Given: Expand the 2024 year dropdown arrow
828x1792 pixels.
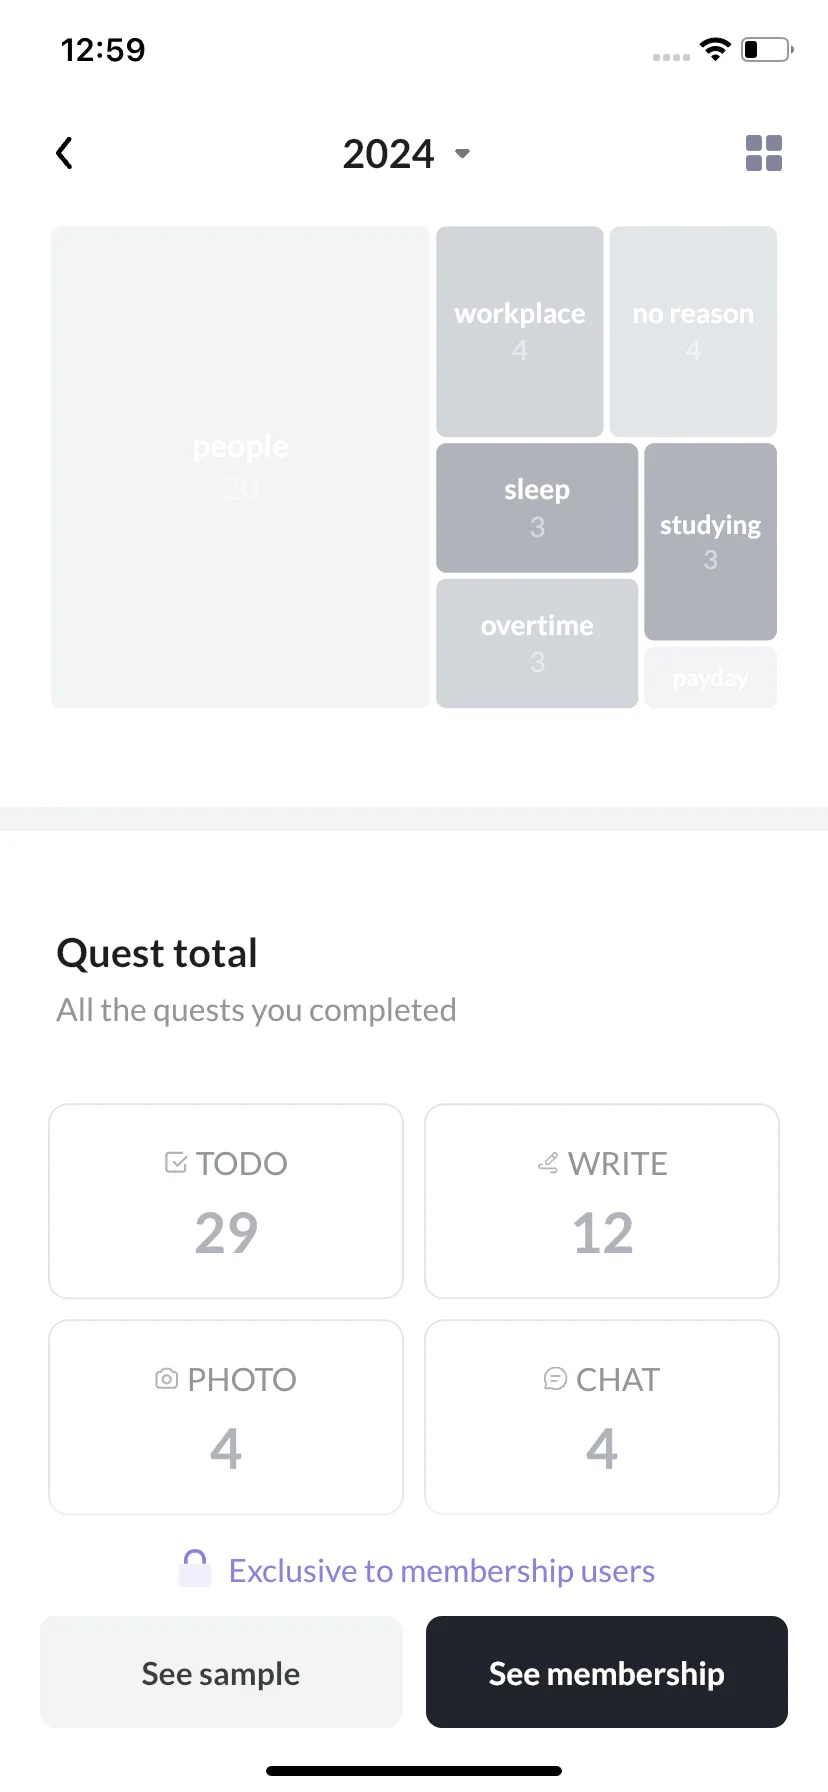Looking at the screenshot, I should pos(462,154).
